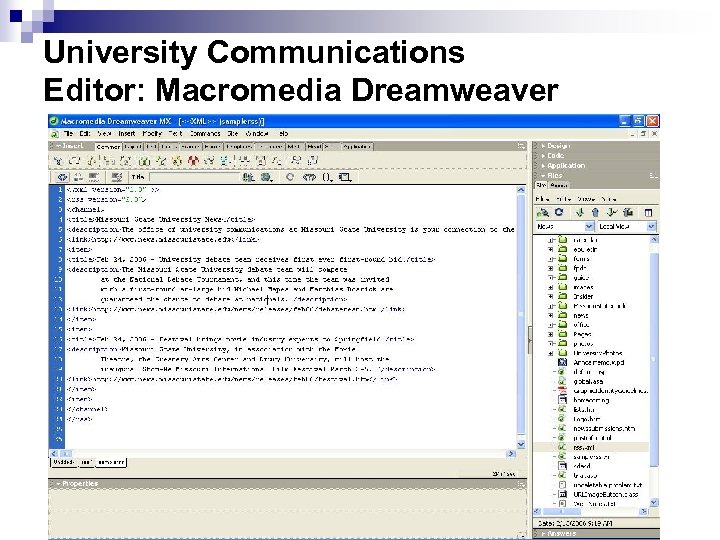Select the logo.htm file
720x540 pixels.
586,419
